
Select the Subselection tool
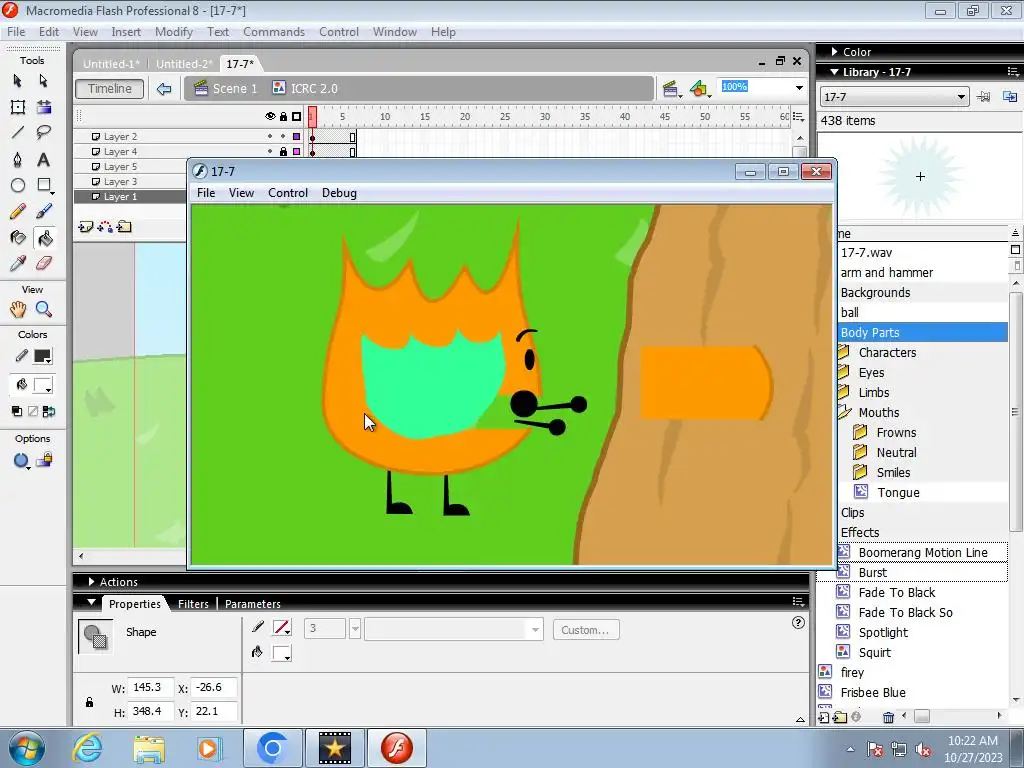pos(43,80)
